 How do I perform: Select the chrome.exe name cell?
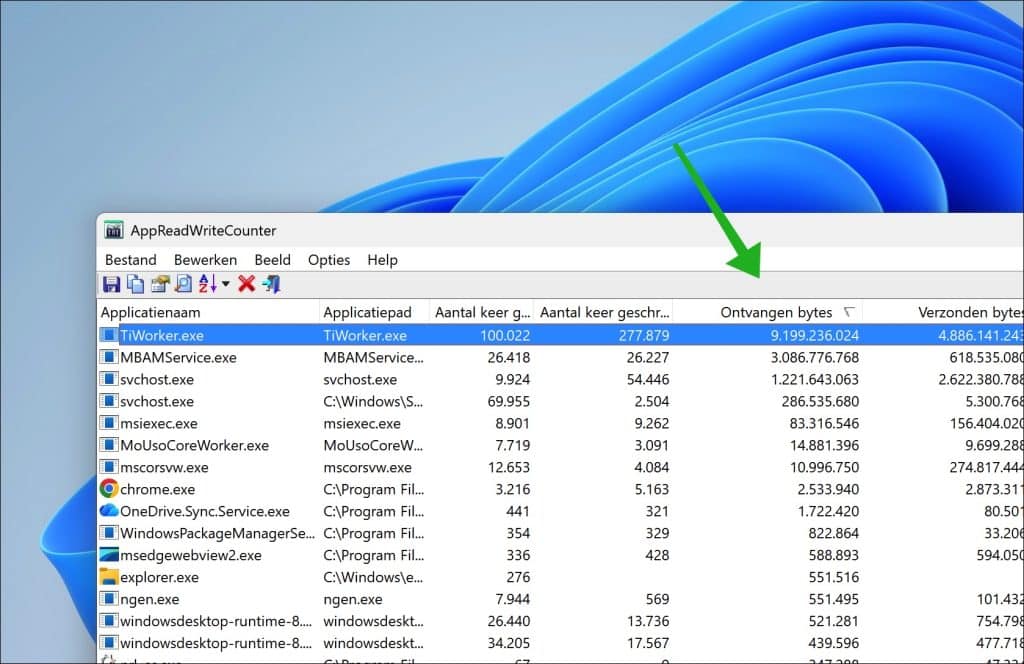coord(157,490)
